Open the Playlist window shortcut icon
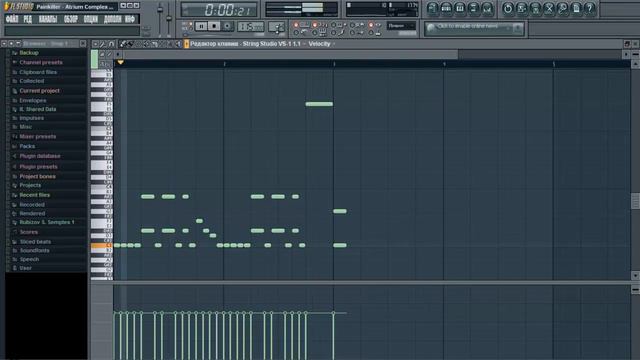This screenshot has width=640, height=360. tap(432, 8)
